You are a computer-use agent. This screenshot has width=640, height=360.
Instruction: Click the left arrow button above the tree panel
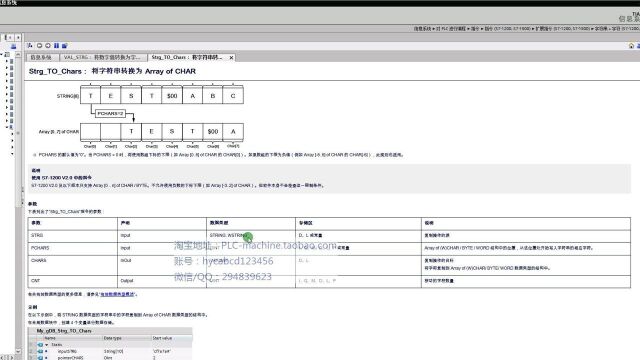[10, 37]
